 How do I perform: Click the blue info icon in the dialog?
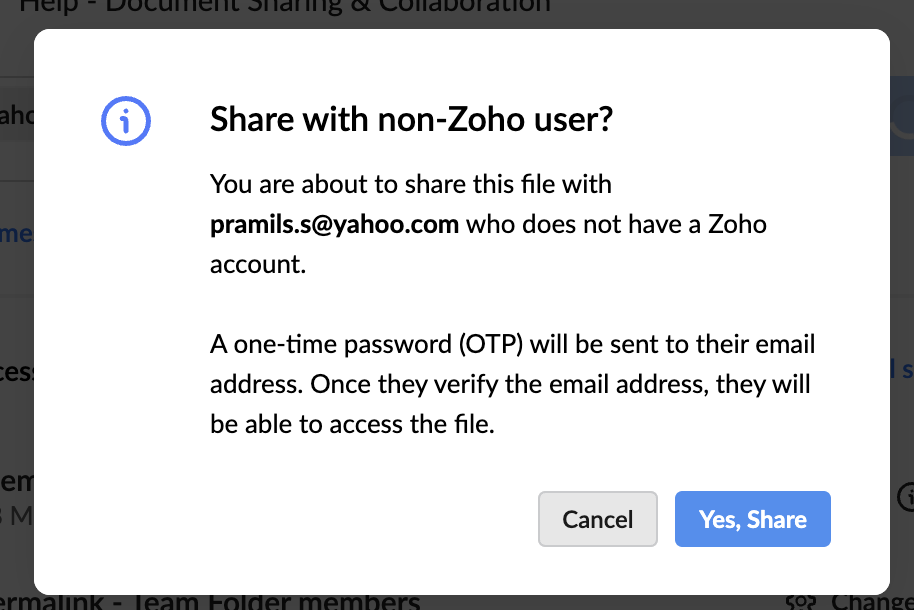(x=126, y=121)
